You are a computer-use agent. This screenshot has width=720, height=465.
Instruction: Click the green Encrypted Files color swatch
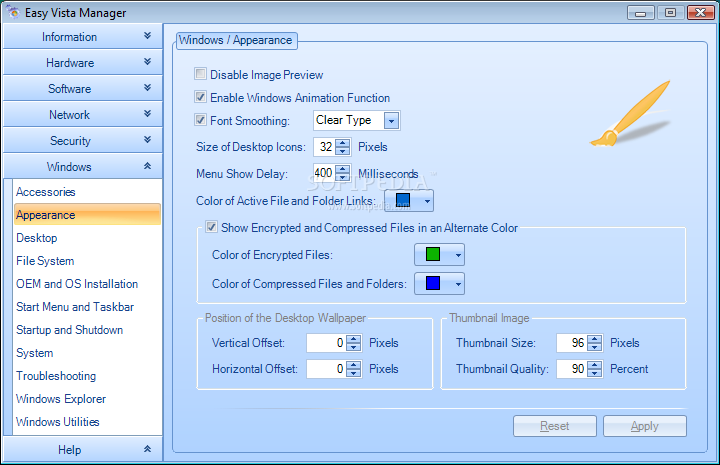pyautogui.click(x=433, y=254)
